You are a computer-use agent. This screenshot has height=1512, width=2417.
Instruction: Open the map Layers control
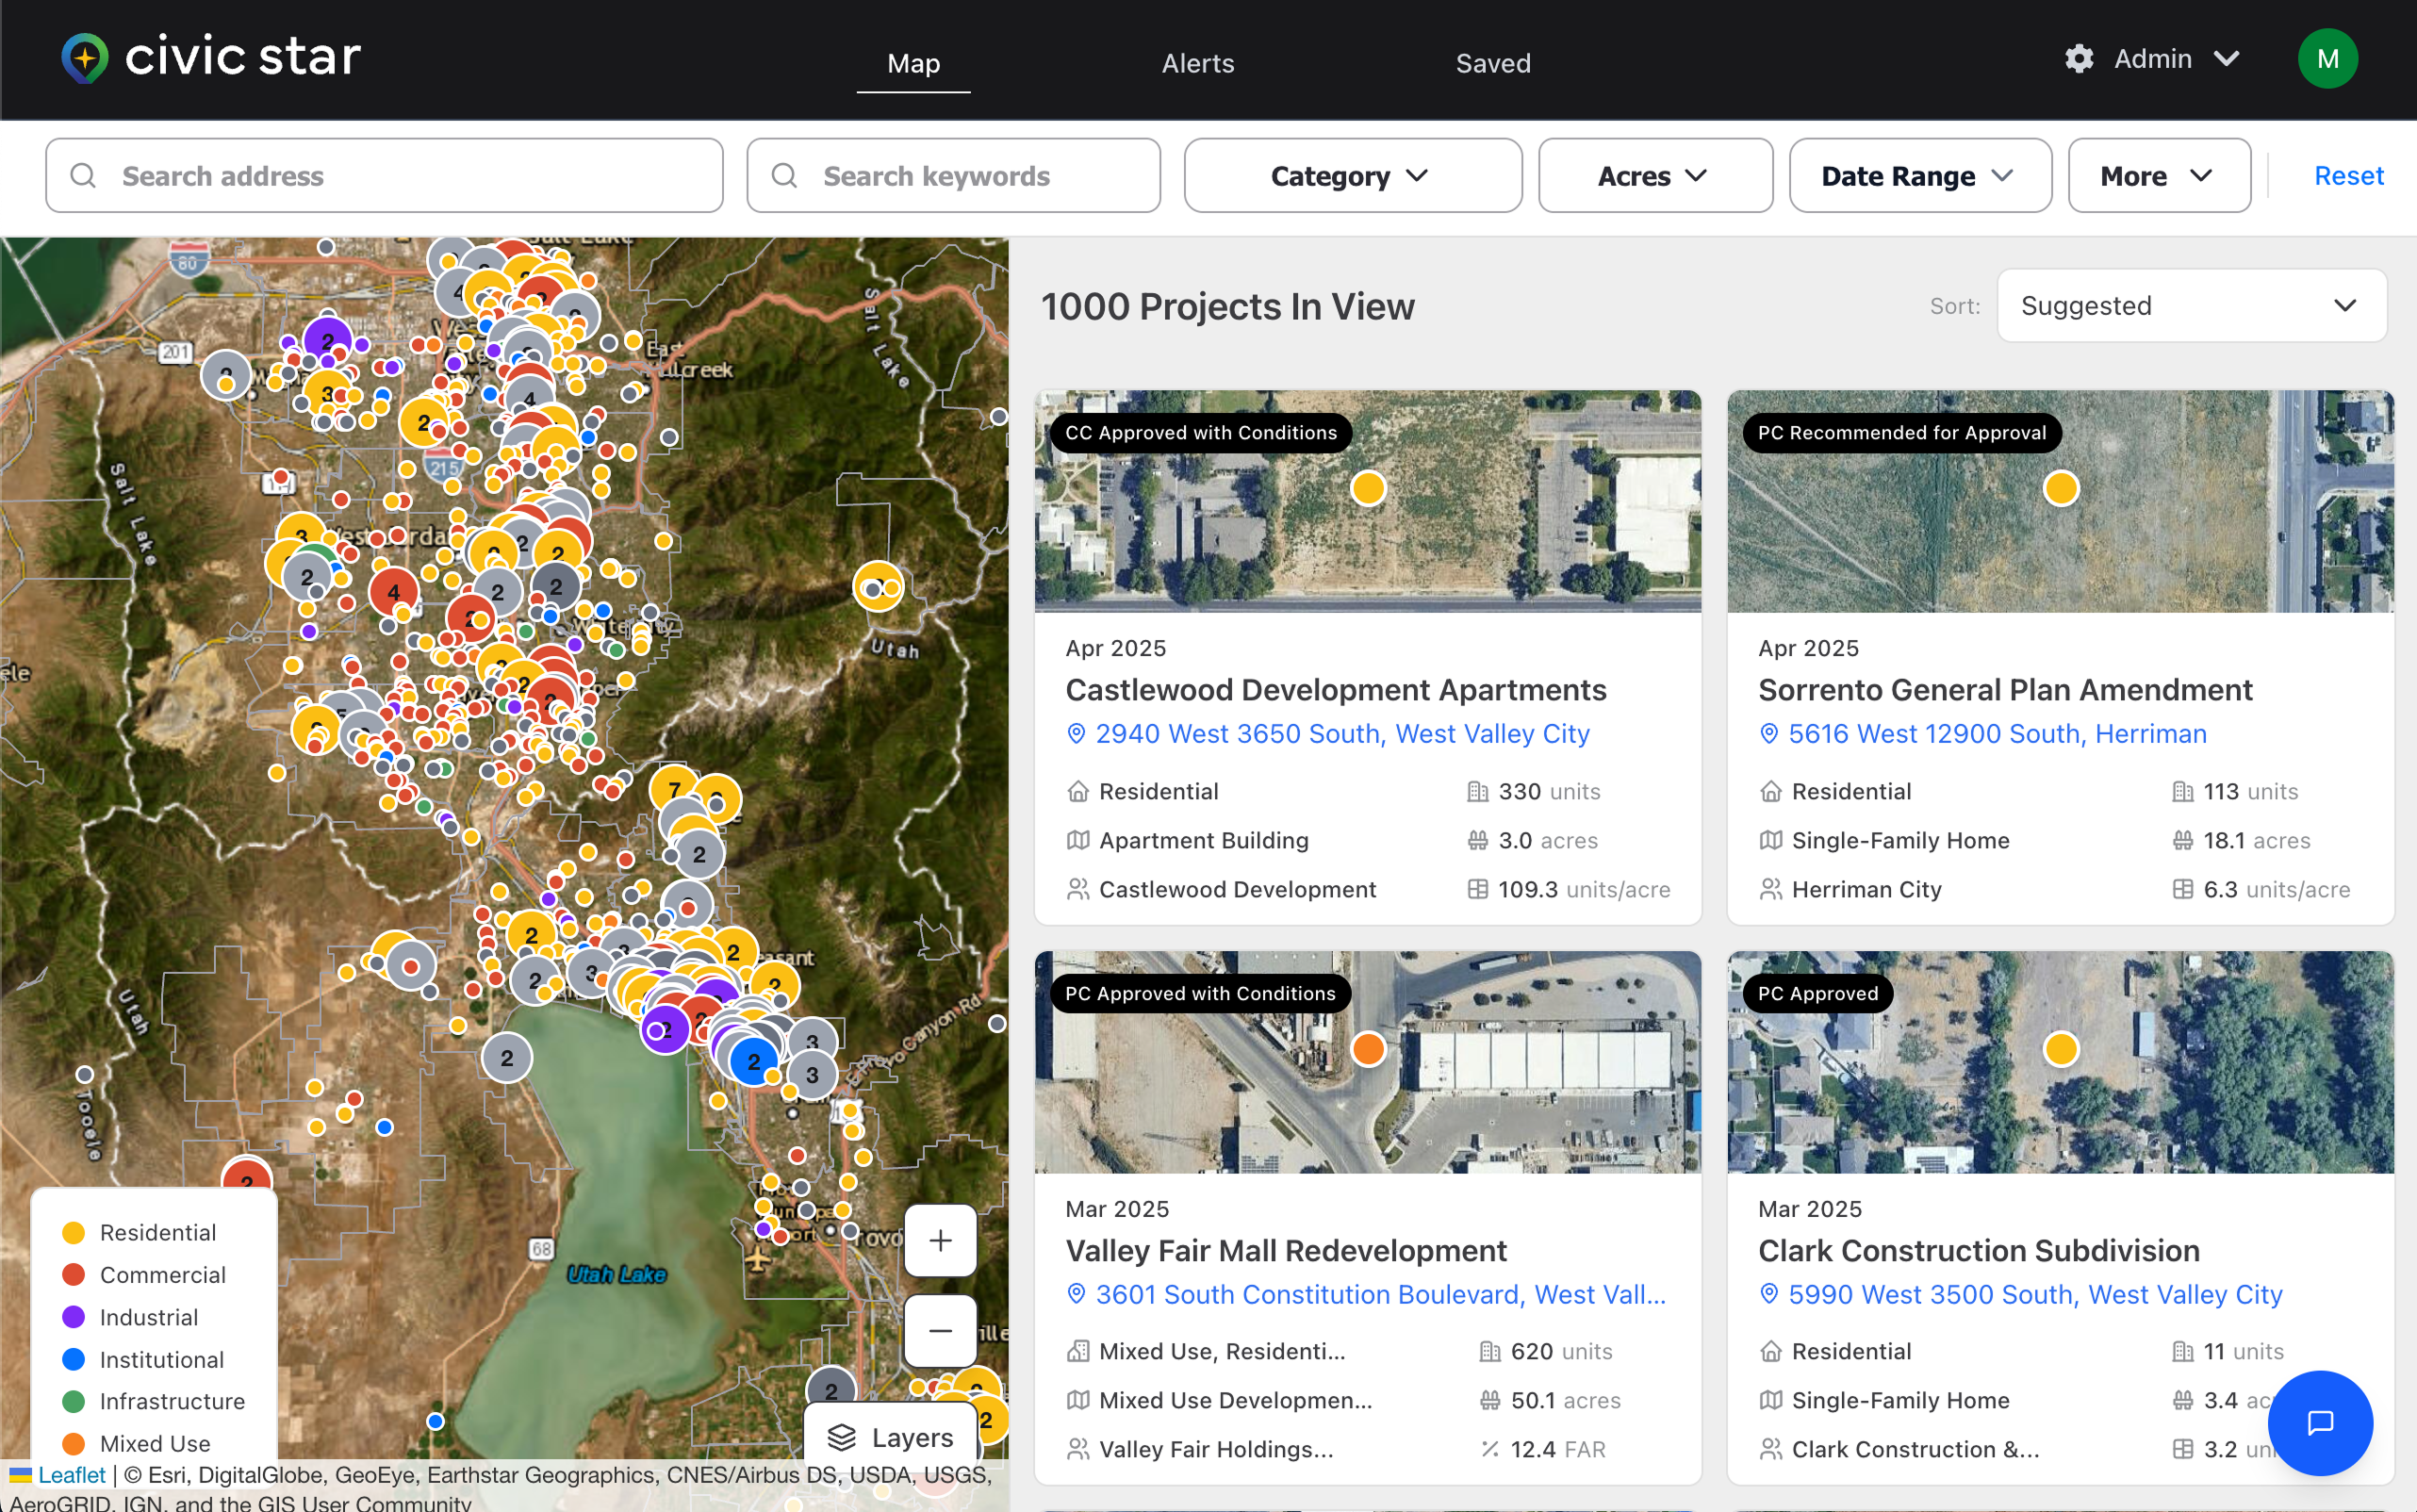(x=891, y=1437)
